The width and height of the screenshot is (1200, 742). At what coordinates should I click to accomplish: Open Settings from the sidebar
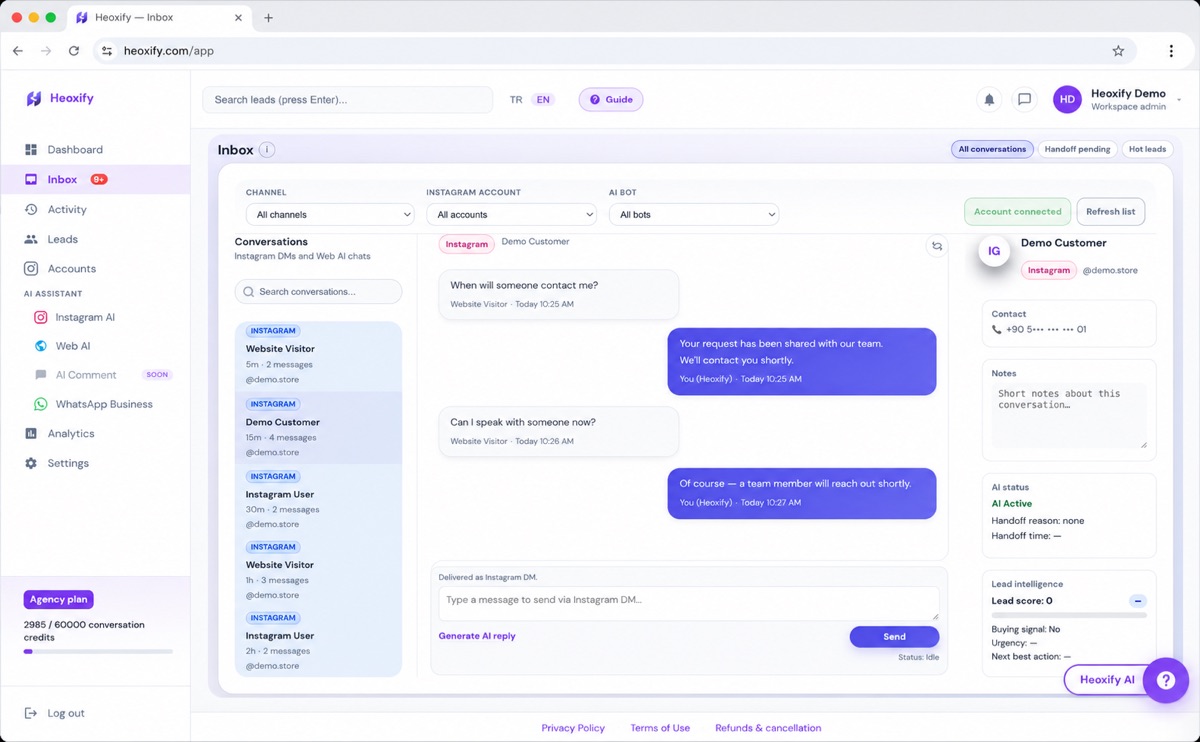pos(68,464)
